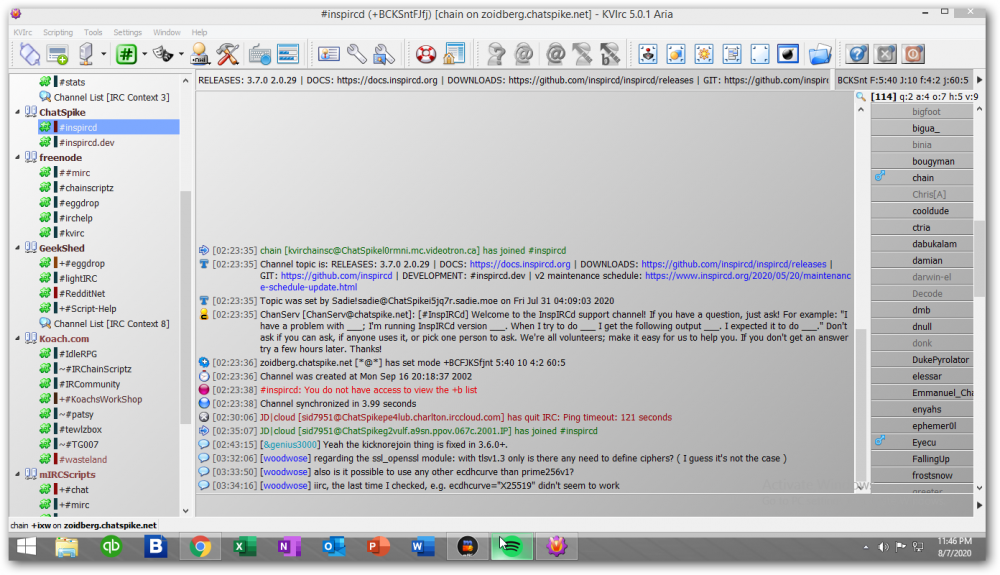Click the magnifier icon above the user list
Image resolution: width=1000 pixels, height=575 pixels.
(861, 97)
